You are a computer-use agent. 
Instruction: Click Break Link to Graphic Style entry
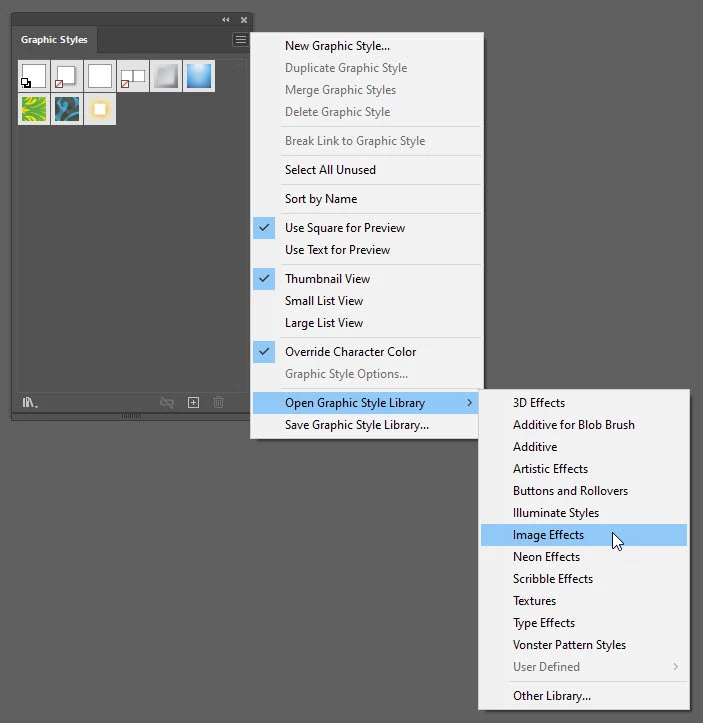click(x=367, y=141)
